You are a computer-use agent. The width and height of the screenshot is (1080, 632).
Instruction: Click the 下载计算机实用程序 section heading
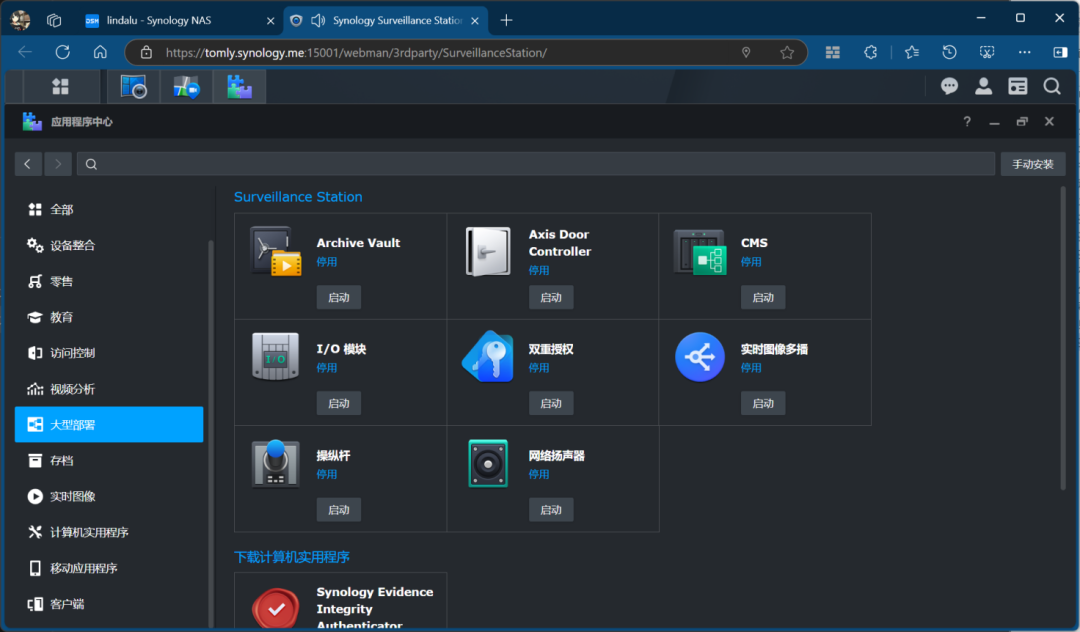pos(292,557)
